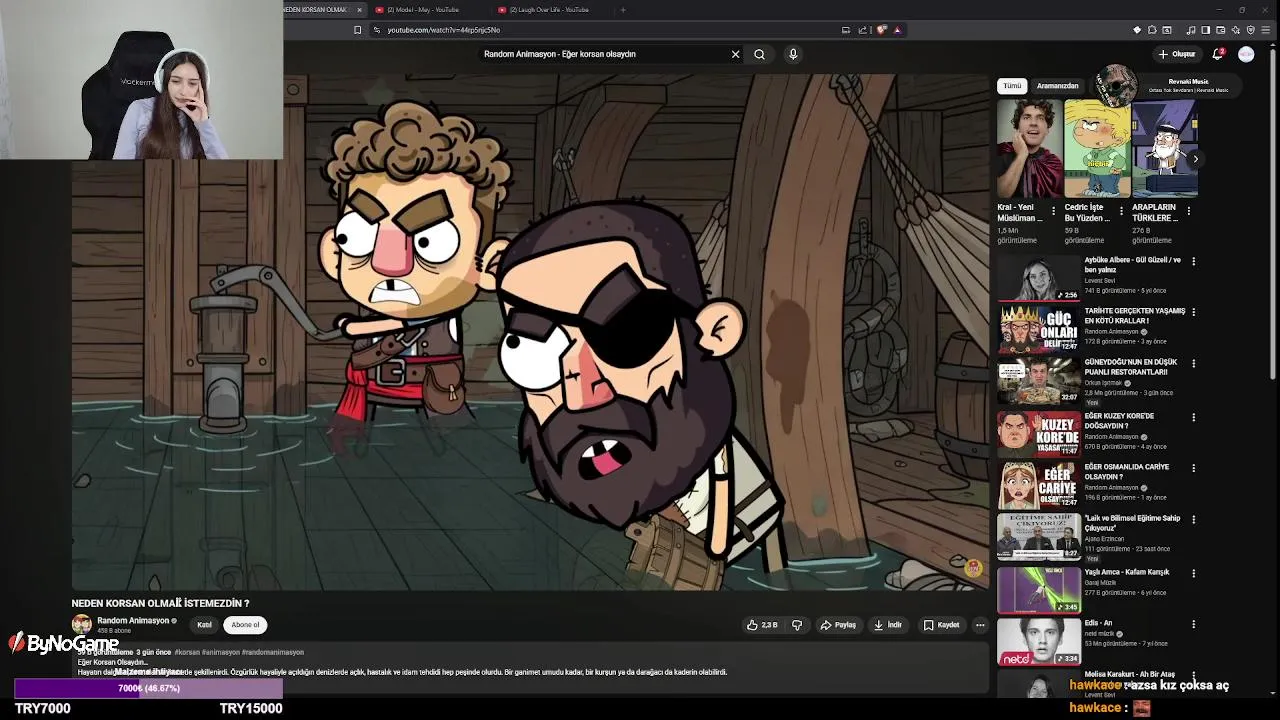
Task: Open the browser sidebar panel icon
Action: (1205, 30)
